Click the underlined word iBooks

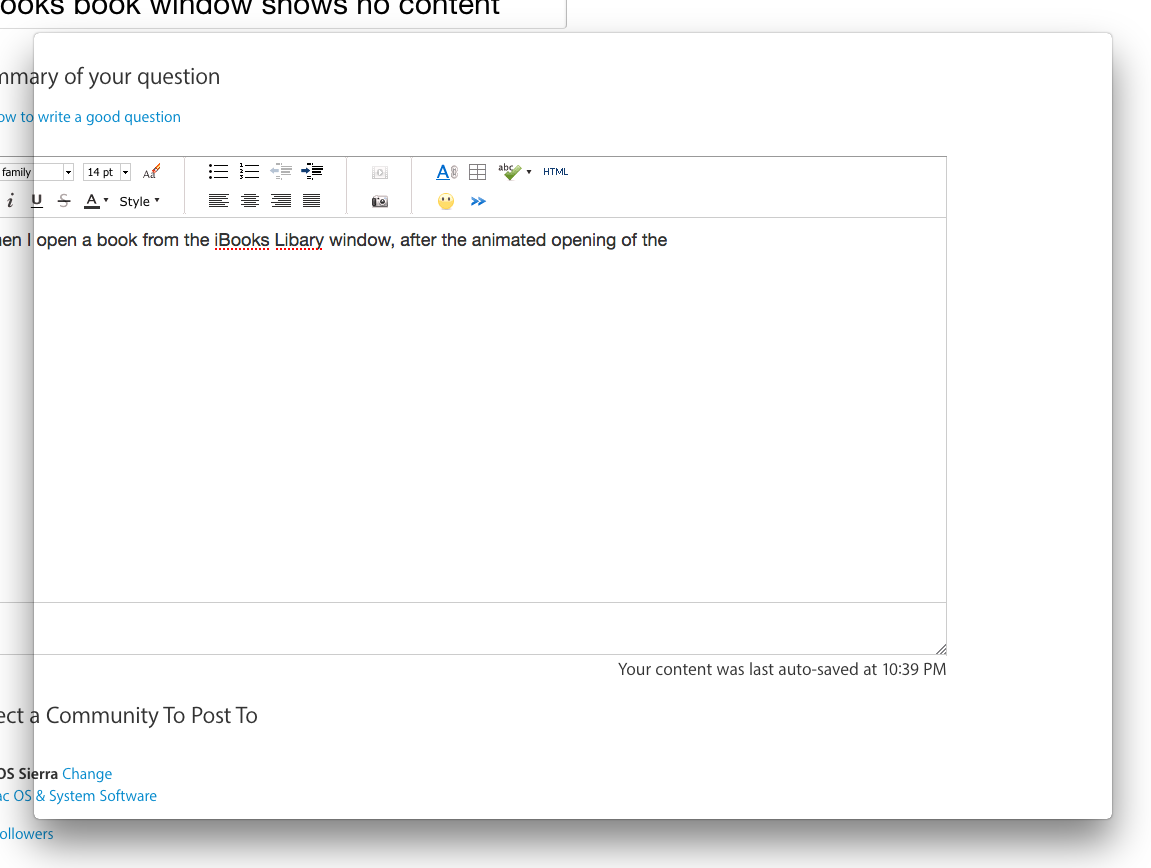pos(242,240)
